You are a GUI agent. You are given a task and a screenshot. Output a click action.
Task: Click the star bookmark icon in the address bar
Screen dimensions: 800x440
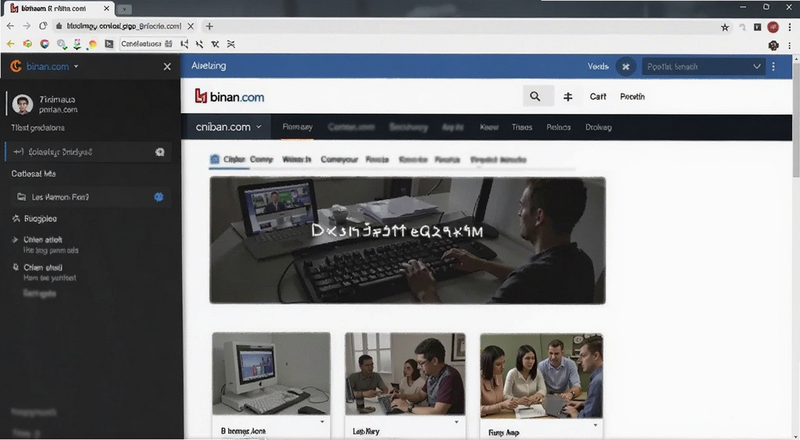pyautogui.click(x=724, y=28)
